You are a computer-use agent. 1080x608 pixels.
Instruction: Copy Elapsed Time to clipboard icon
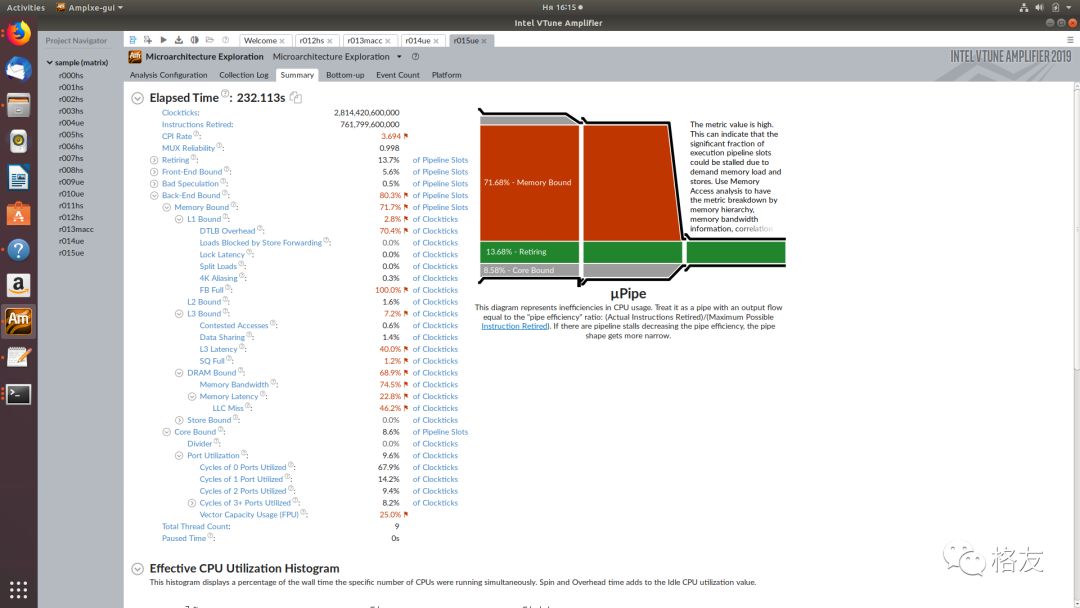pos(296,98)
